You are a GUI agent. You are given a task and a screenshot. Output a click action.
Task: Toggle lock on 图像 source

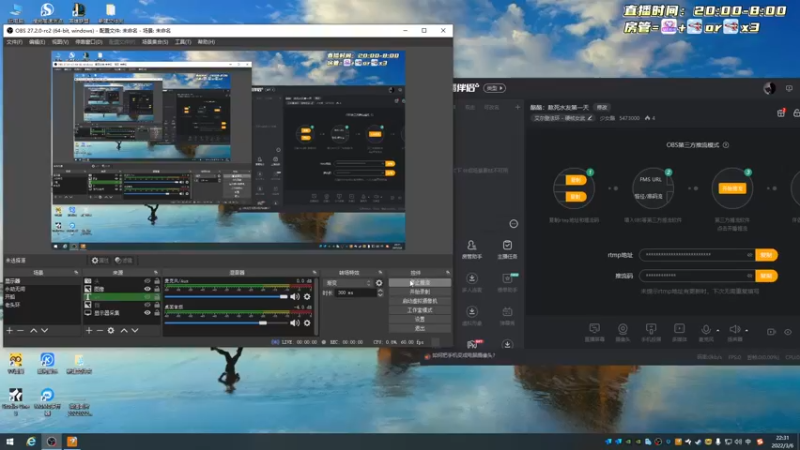[x=157, y=289]
